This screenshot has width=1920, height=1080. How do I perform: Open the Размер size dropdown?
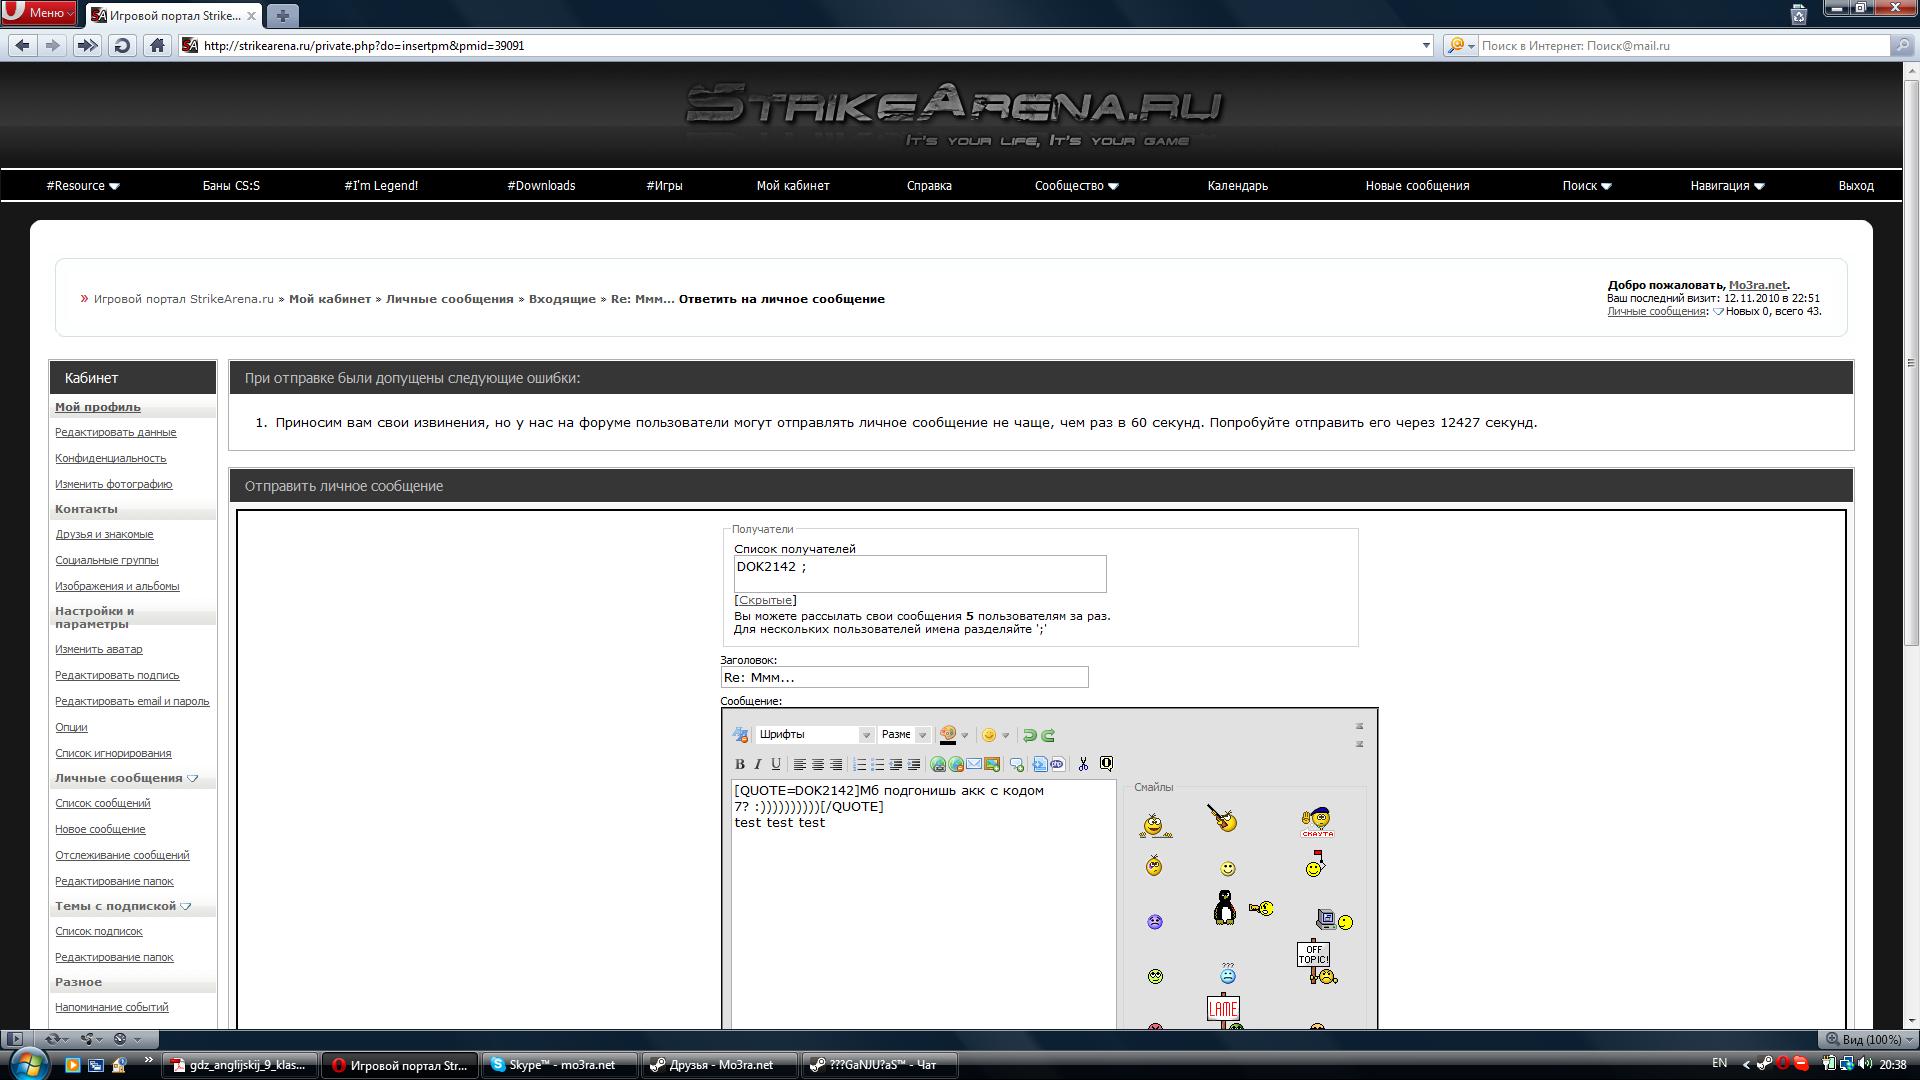coord(904,735)
